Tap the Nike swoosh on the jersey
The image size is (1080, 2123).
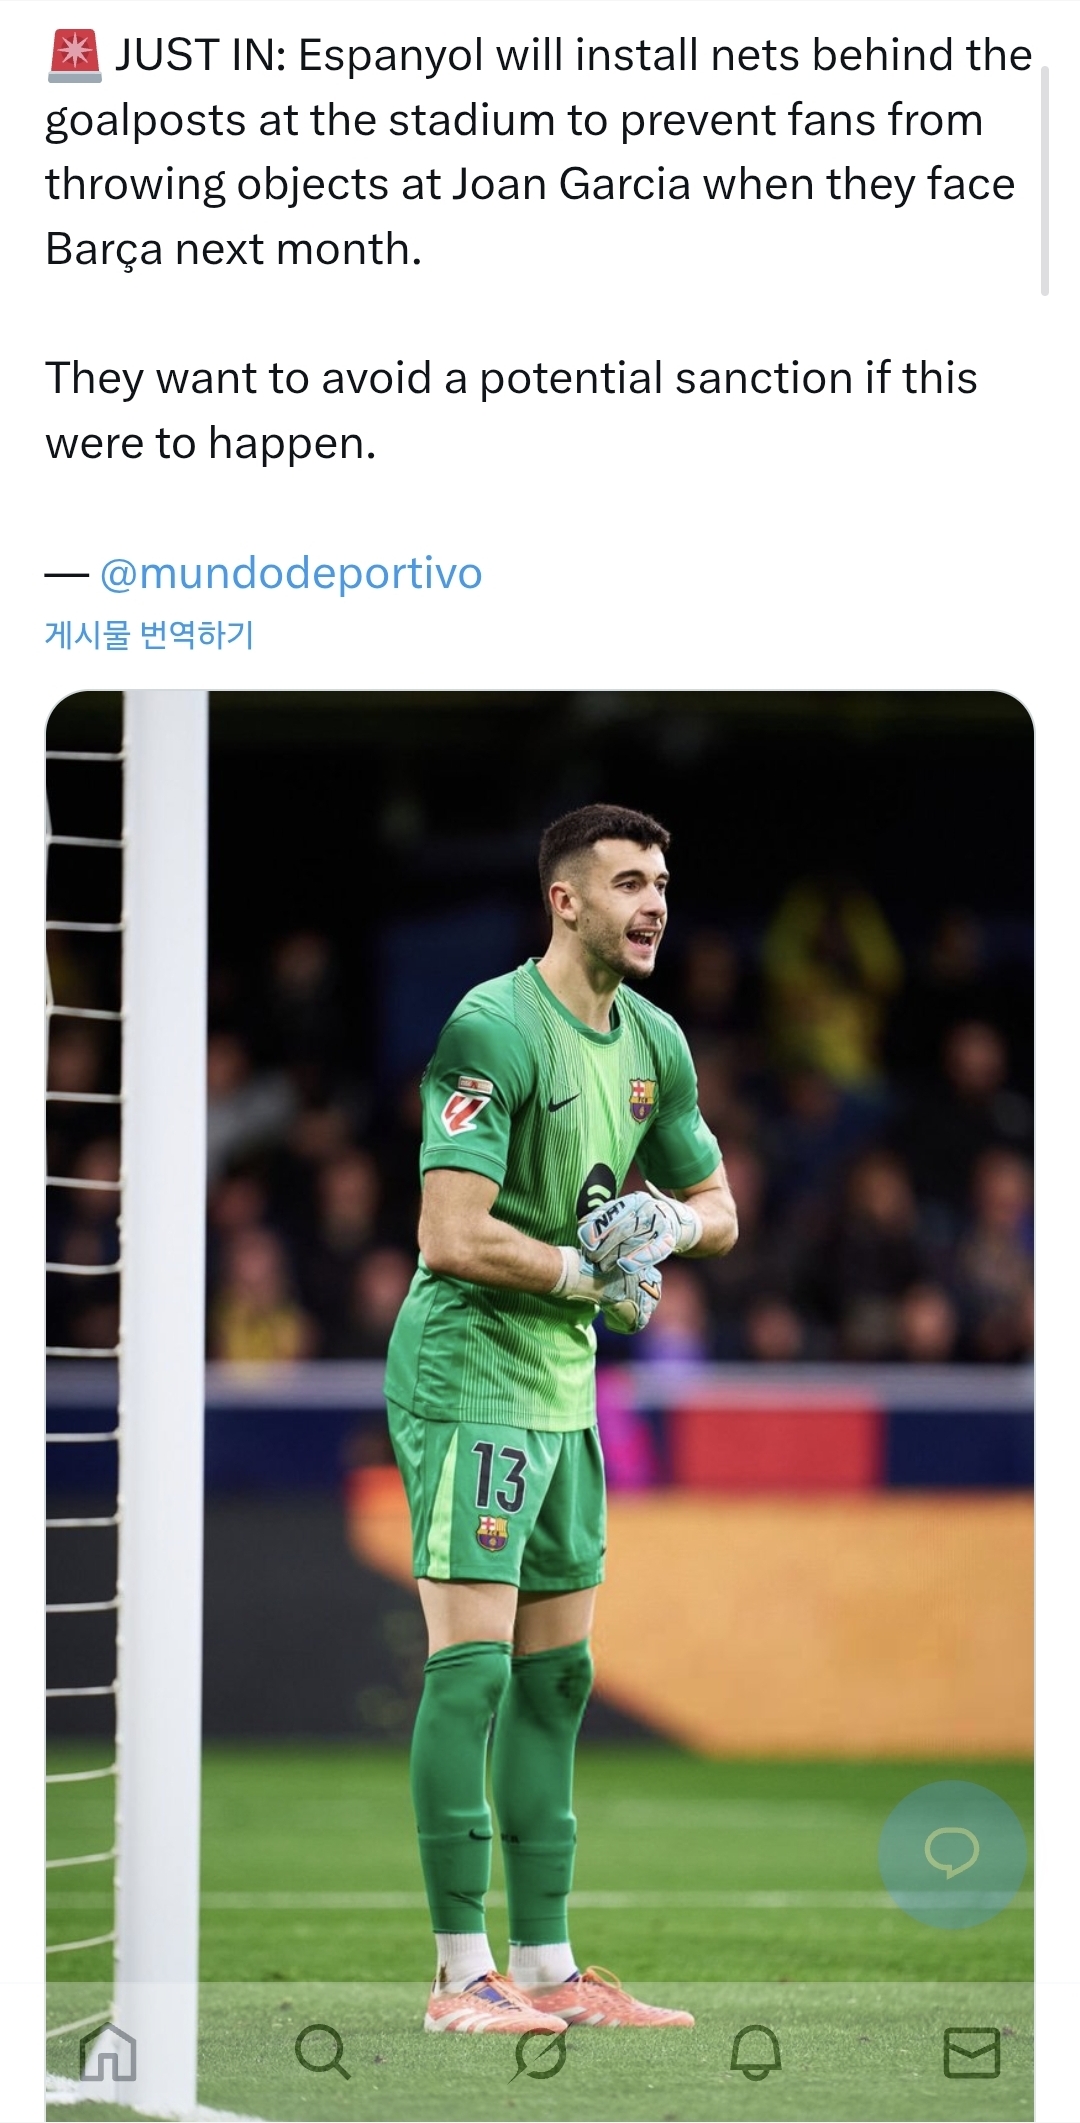565,1101
